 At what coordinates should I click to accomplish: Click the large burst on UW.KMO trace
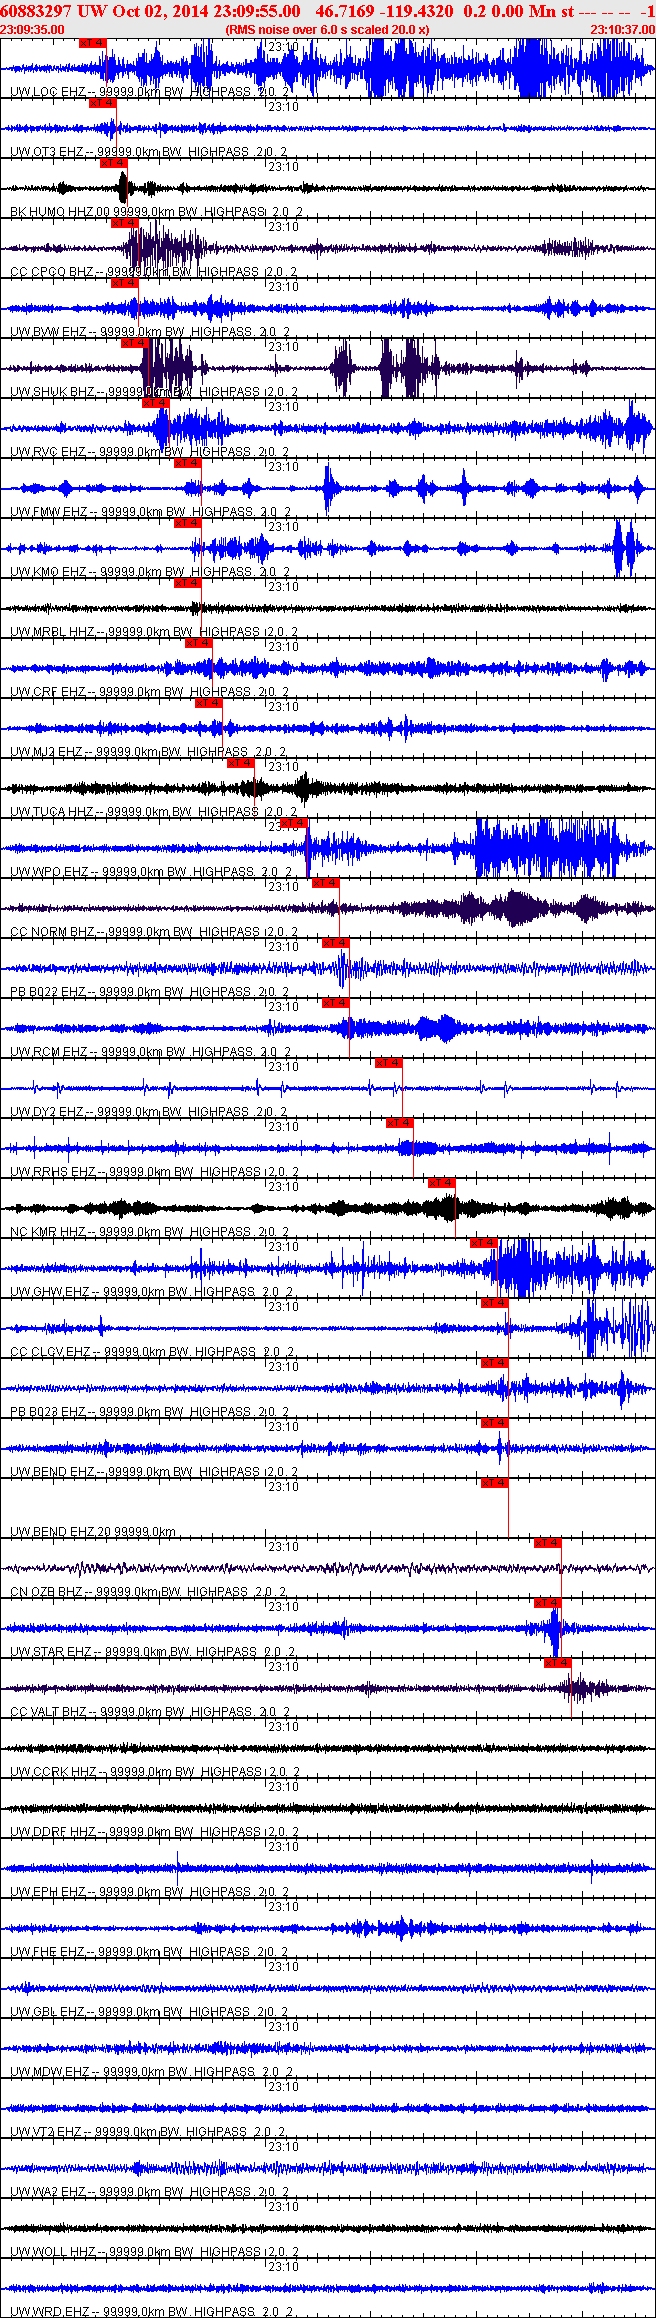pyautogui.click(x=629, y=548)
